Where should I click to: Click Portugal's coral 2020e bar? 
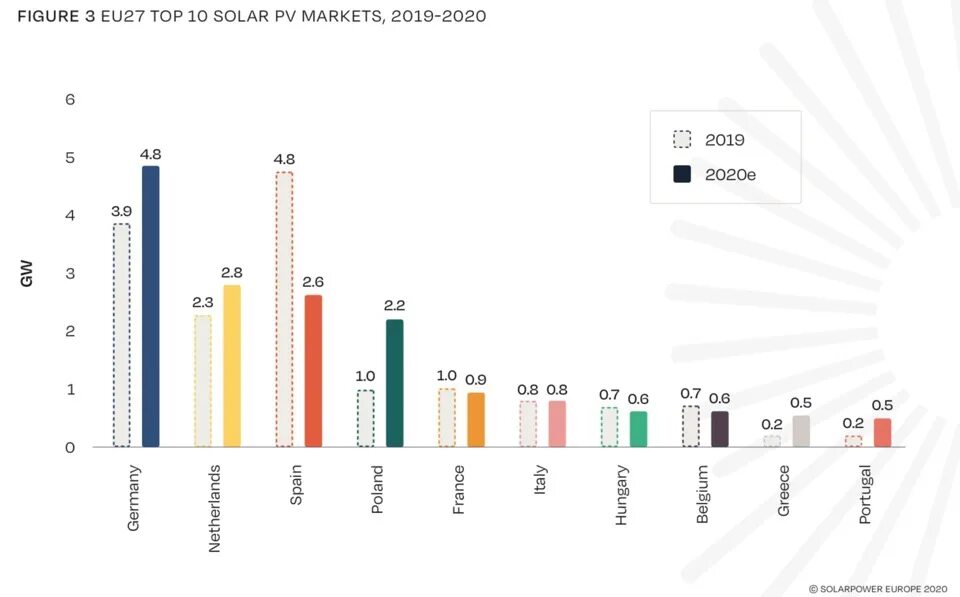pyautogui.click(x=882, y=433)
